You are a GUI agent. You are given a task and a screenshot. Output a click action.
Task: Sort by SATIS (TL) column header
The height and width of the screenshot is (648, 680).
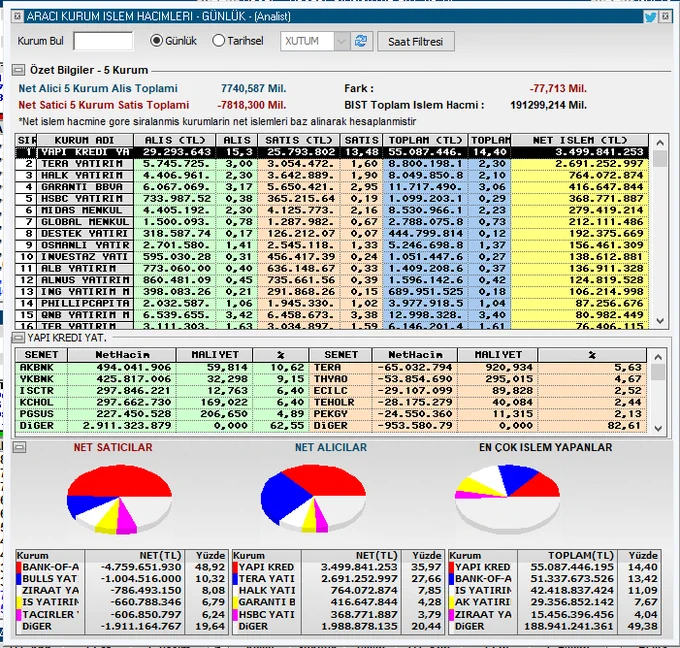pos(299,140)
